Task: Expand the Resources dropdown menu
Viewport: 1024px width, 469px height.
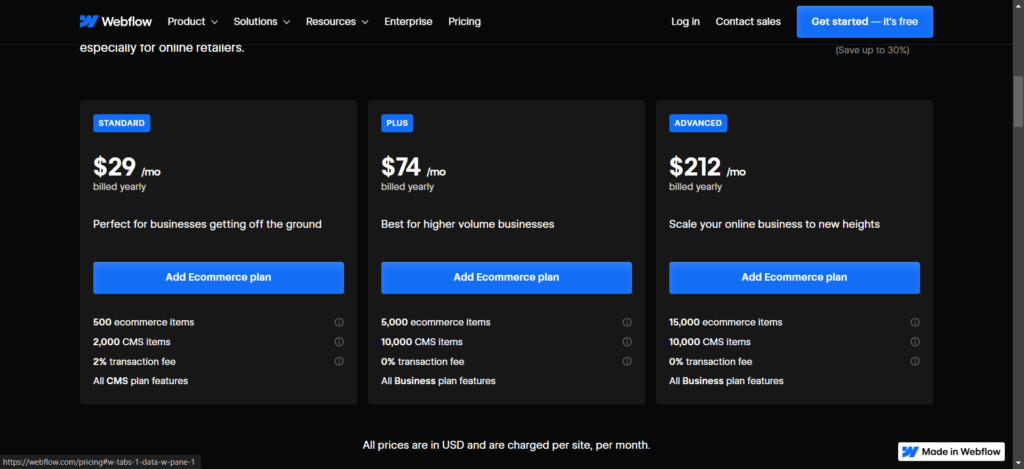Action: pyautogui.click(x=337, y=22)
